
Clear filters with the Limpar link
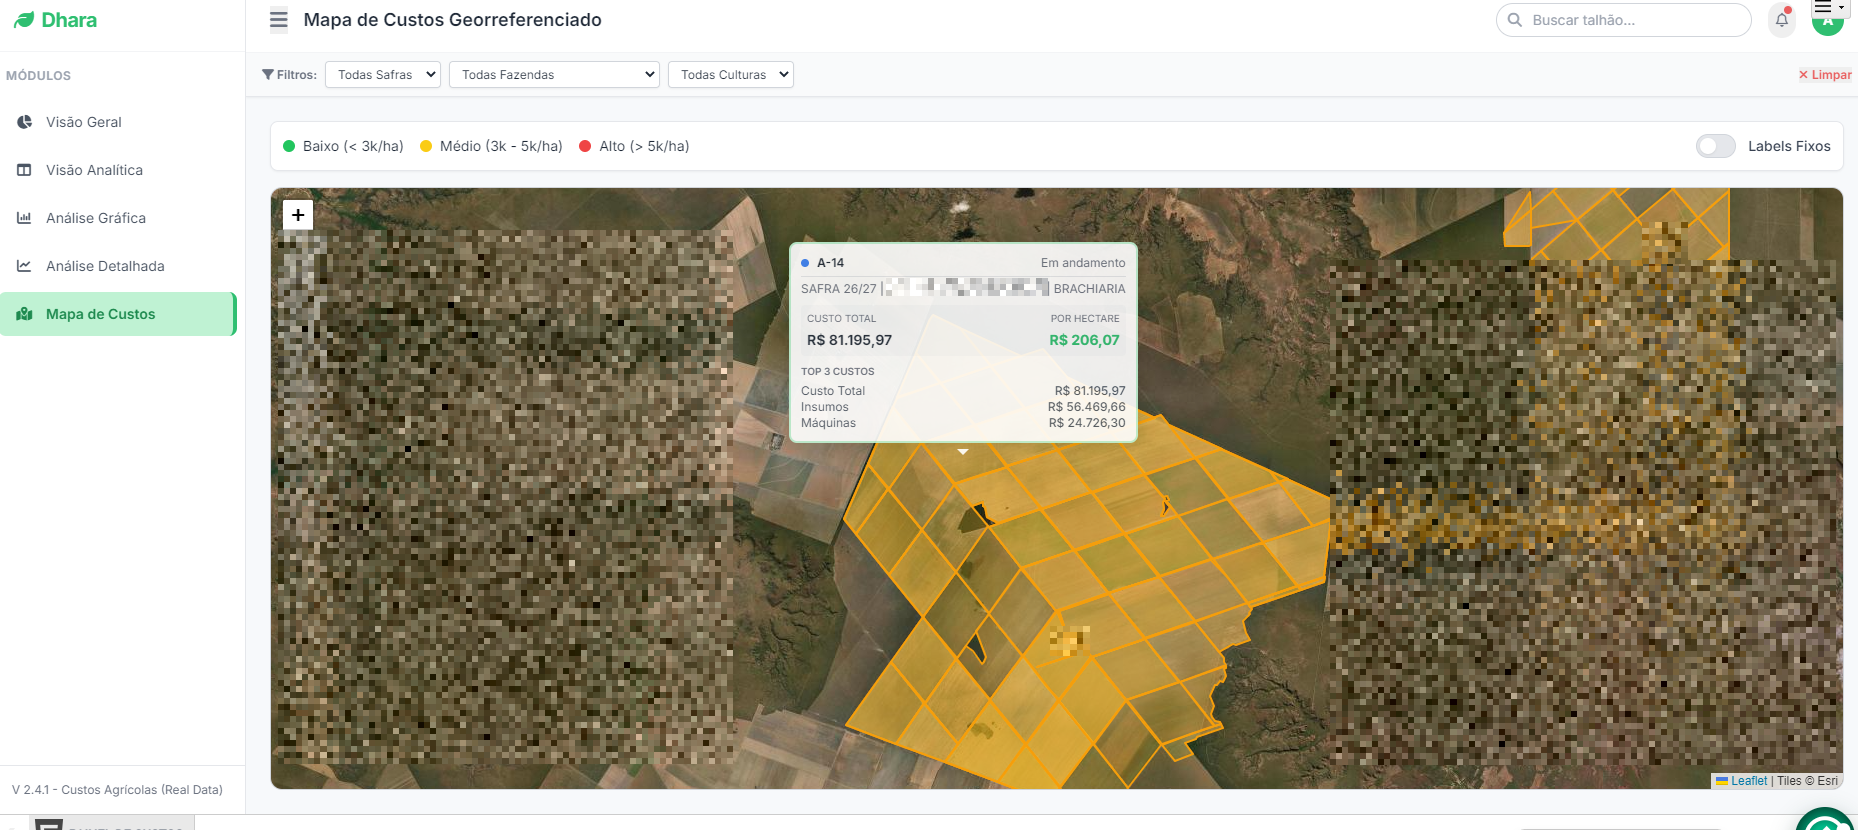(x=1825, y=75)
